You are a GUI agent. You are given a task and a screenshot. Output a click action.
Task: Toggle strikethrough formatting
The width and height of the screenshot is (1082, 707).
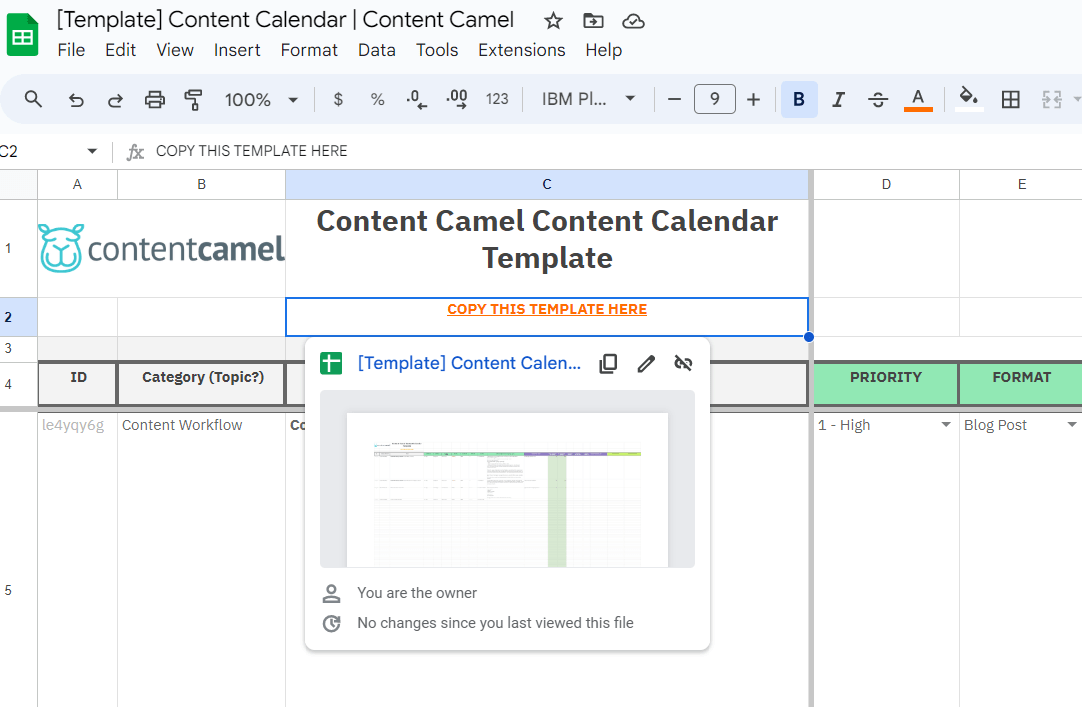click(878, 100)
